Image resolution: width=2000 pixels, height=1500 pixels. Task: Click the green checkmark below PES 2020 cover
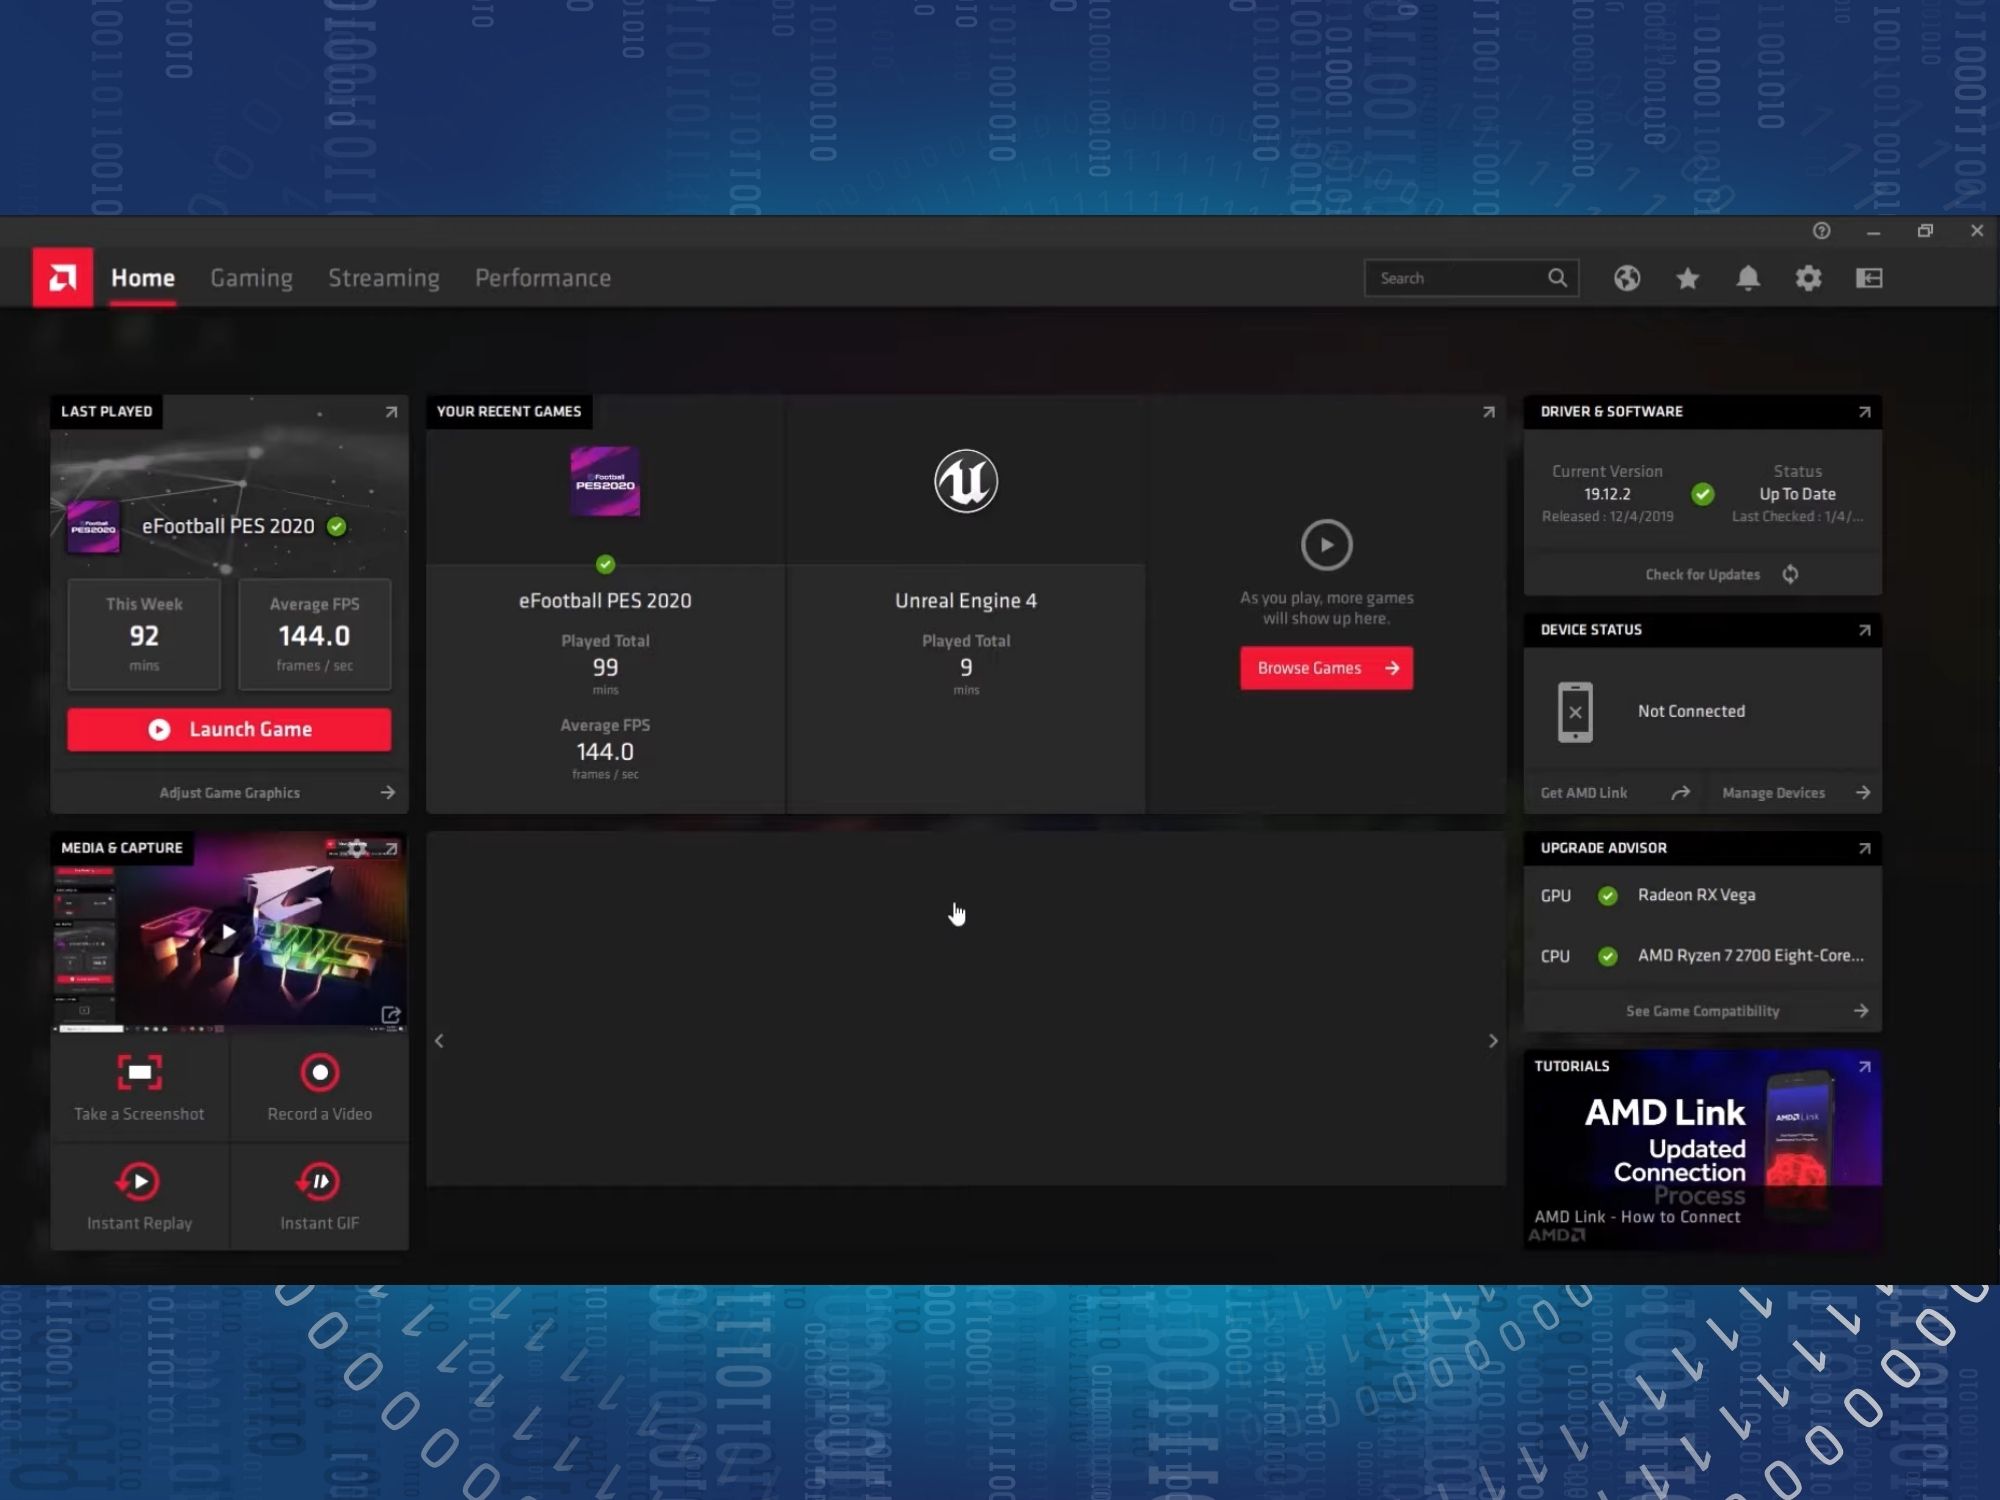605,564
